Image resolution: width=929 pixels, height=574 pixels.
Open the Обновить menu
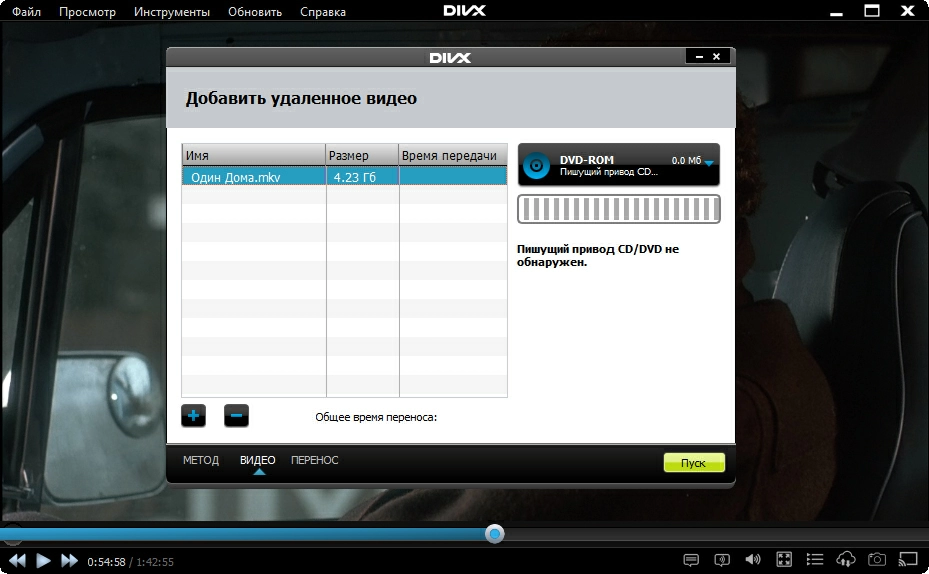[255, 12]
